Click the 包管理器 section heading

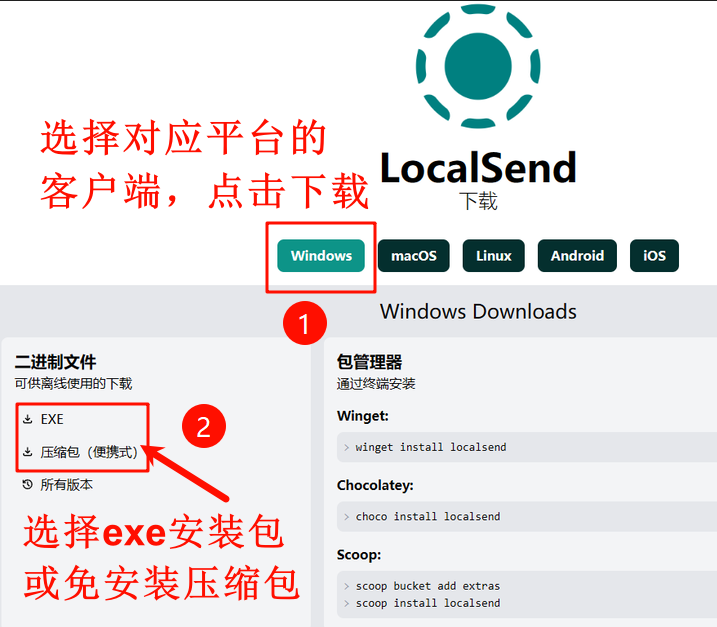pyautogui.click(x=369, y=362)
